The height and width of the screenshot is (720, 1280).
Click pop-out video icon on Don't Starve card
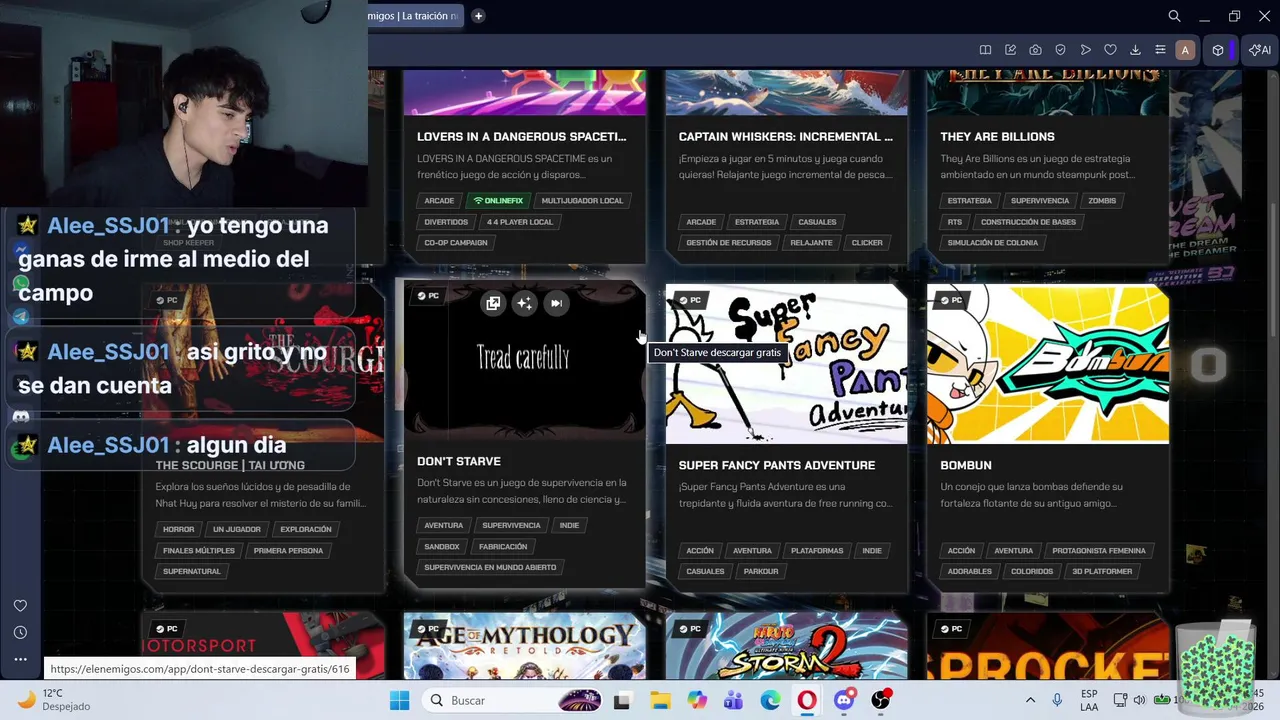tap(493, 303)
